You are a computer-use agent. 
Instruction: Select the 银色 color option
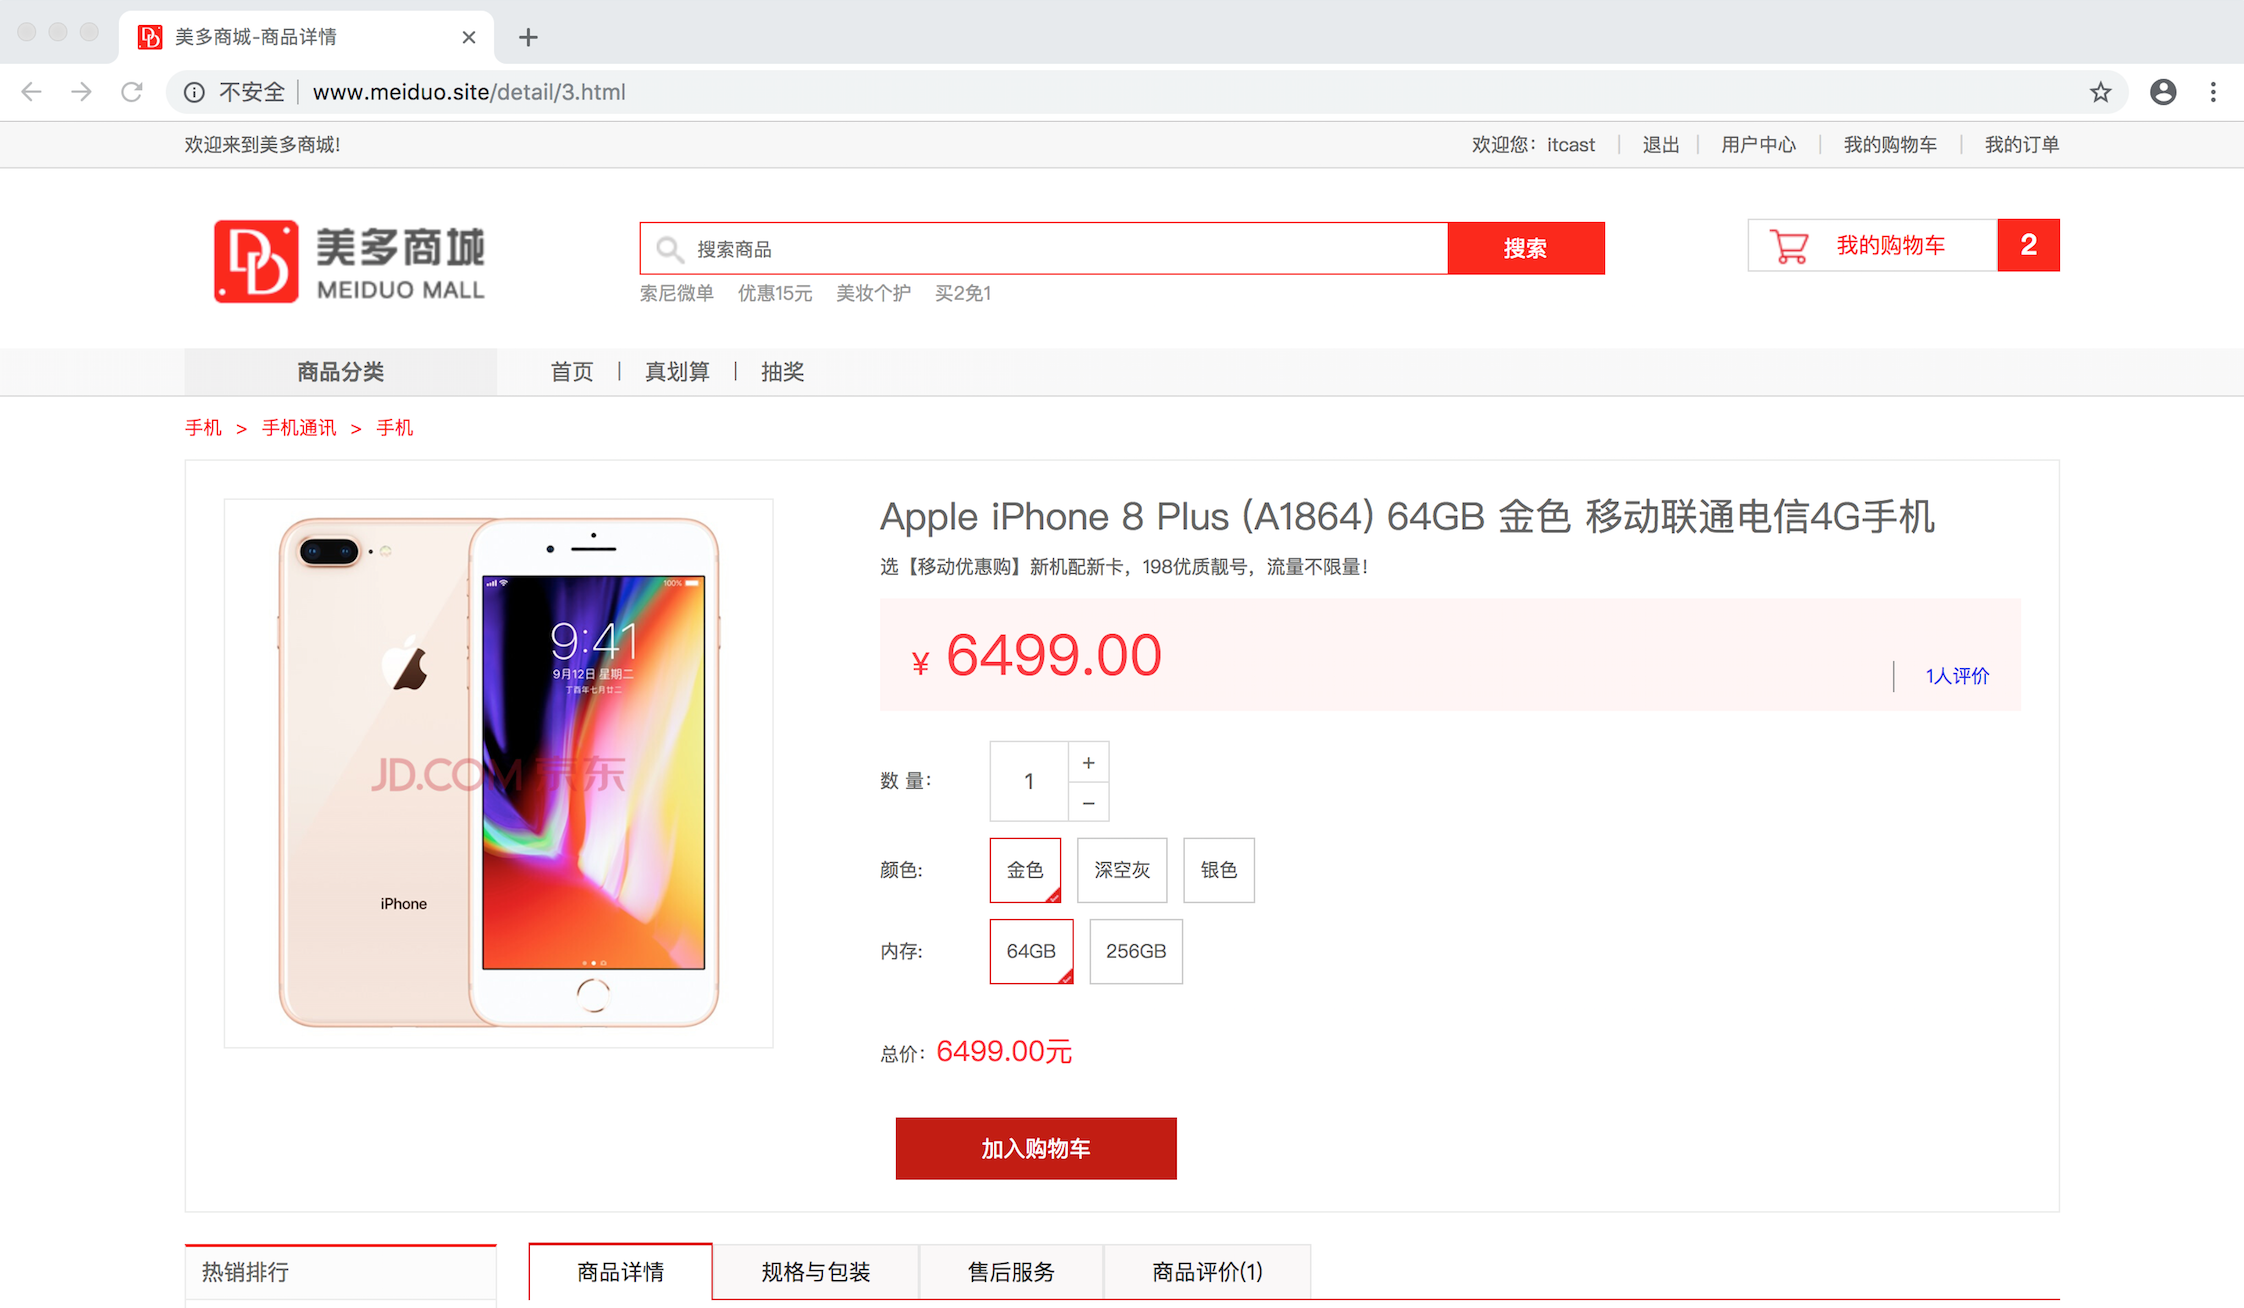tap(1219, 870)
